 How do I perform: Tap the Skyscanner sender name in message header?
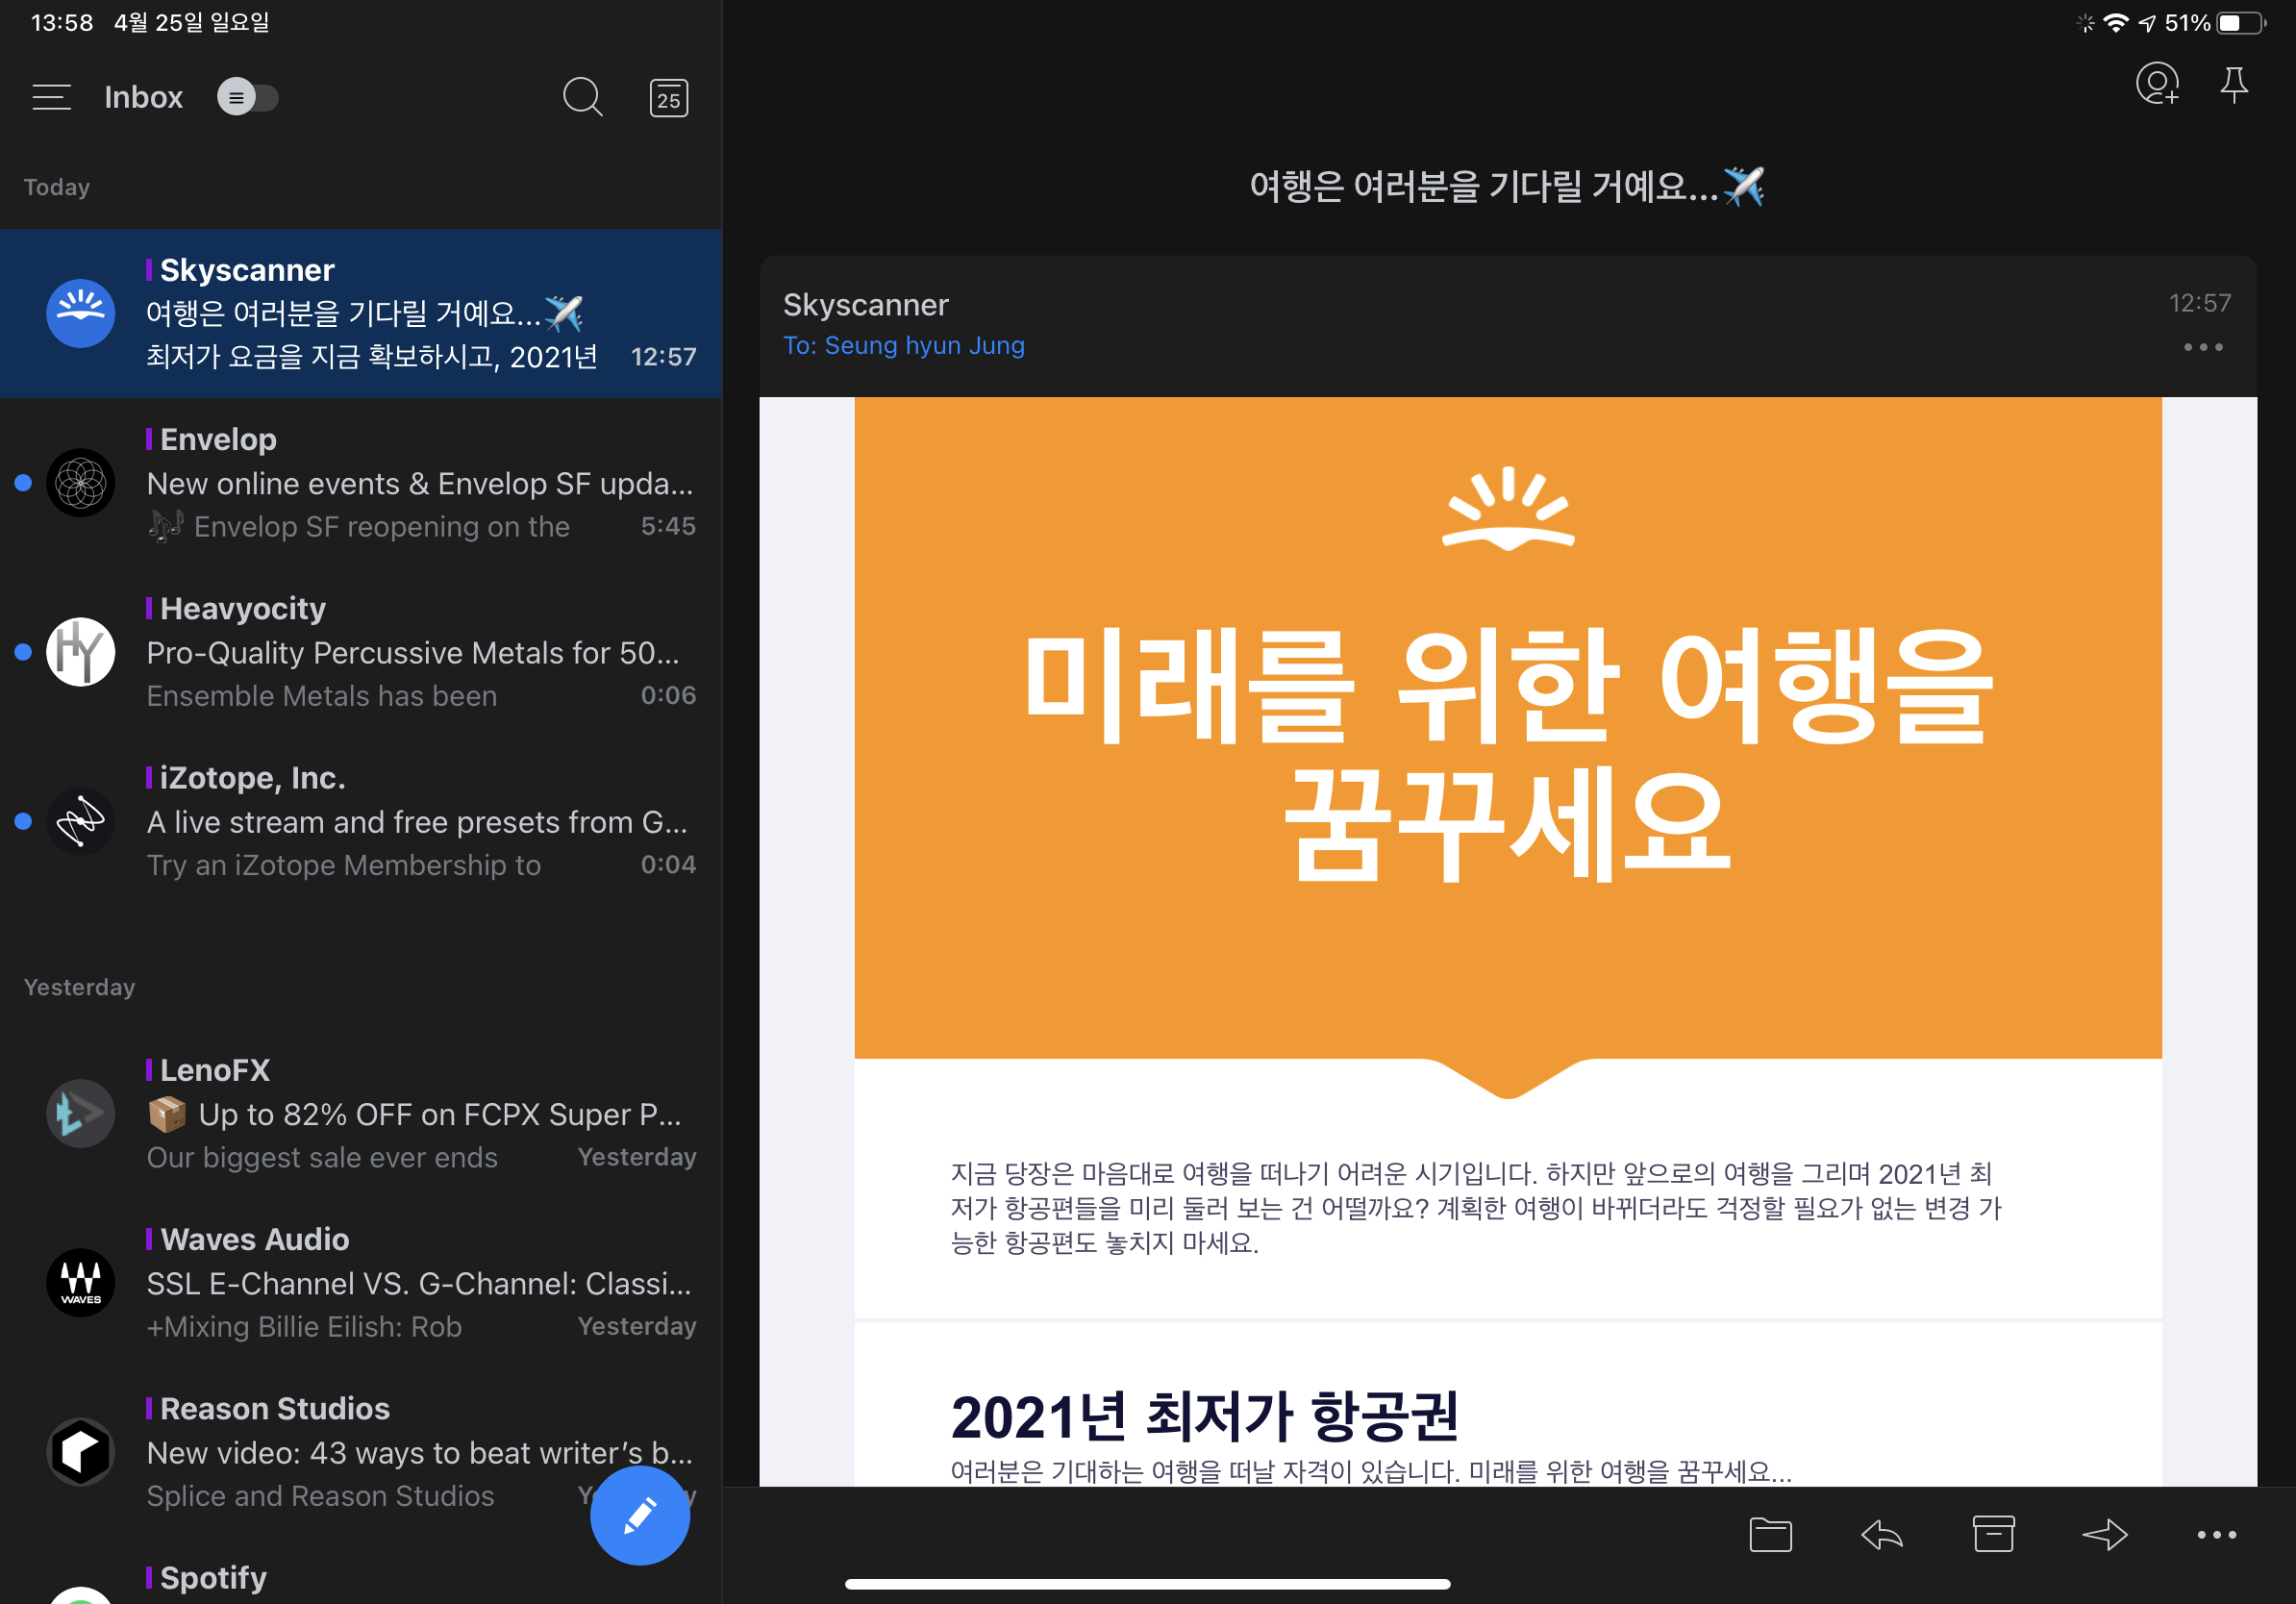tap(865, 305)
